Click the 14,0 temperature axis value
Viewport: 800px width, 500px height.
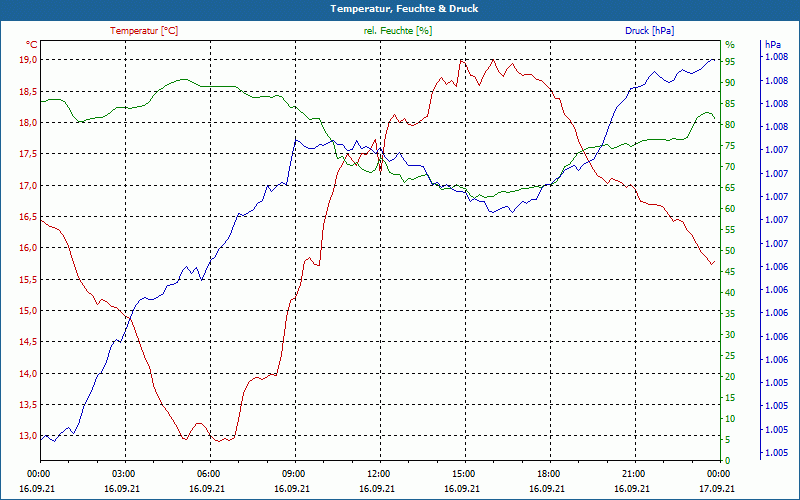click(29, 373)
